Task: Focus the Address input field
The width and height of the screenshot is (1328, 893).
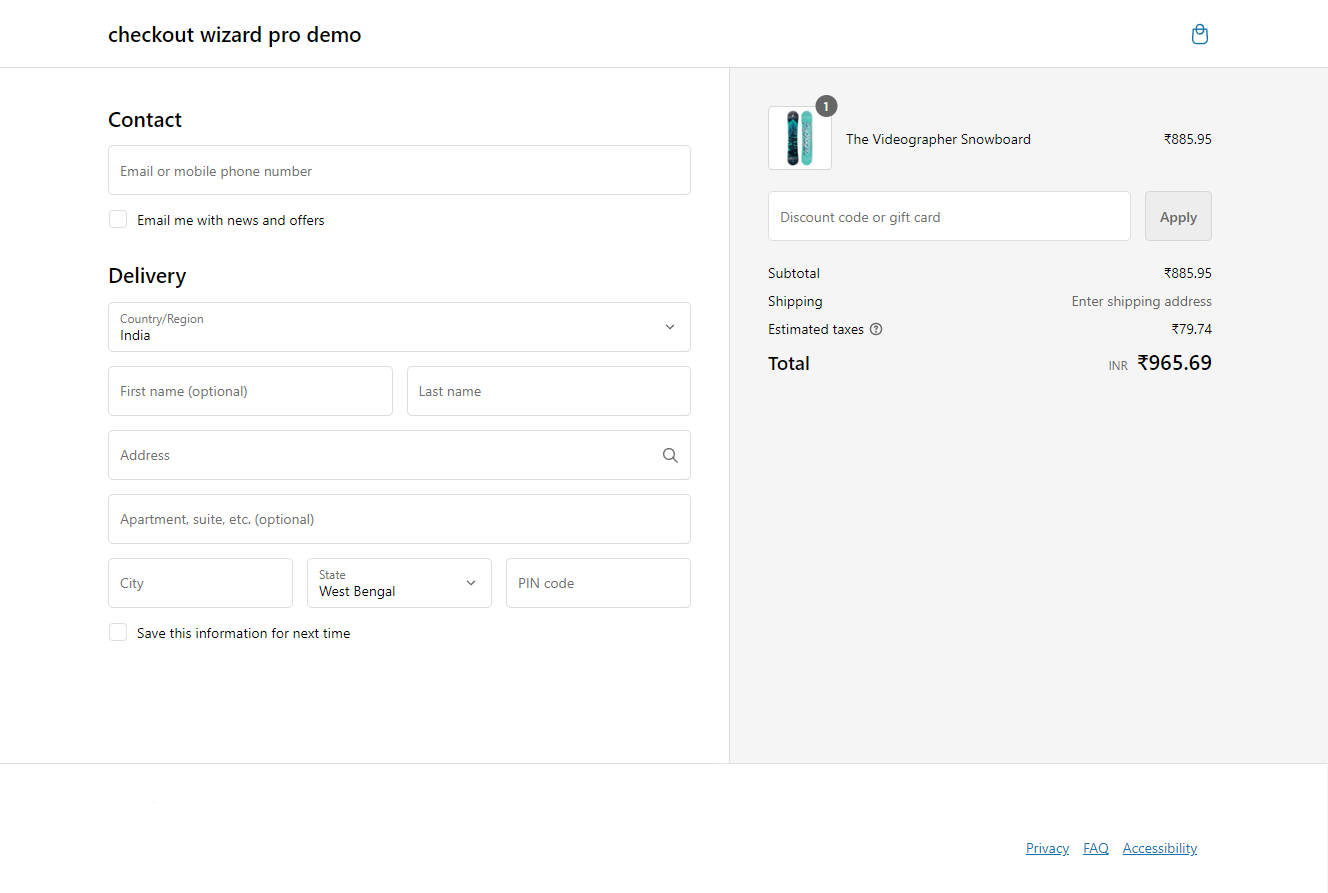Action: pyautogui.click(x=399, y=455)
